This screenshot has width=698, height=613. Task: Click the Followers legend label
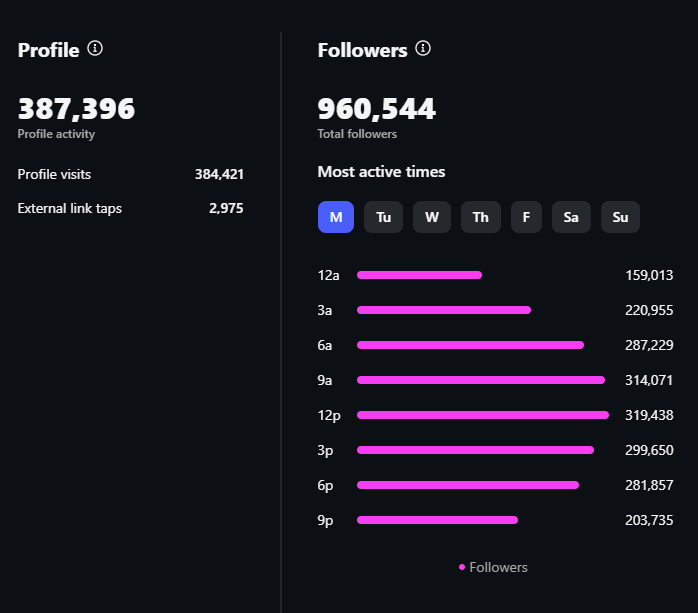pyautogui.click(x=498, y=567)
